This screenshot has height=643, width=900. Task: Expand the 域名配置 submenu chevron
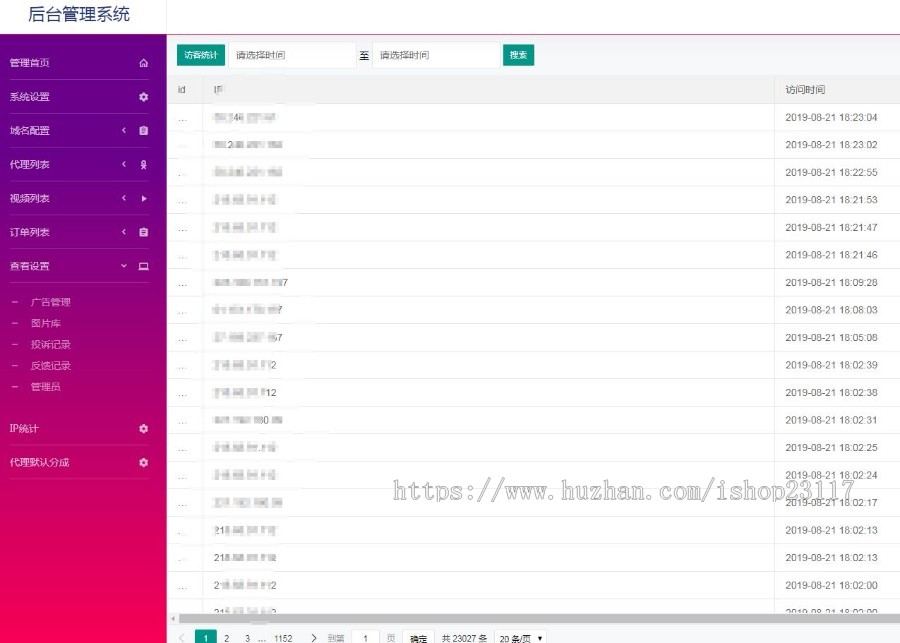coord(124,130)
